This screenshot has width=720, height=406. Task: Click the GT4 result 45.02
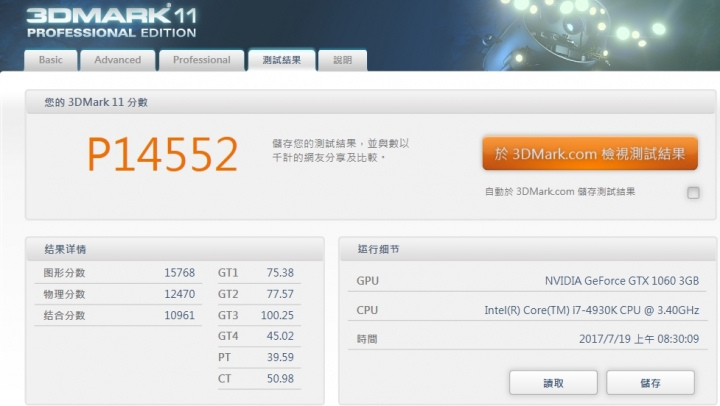tap(280, 336)
